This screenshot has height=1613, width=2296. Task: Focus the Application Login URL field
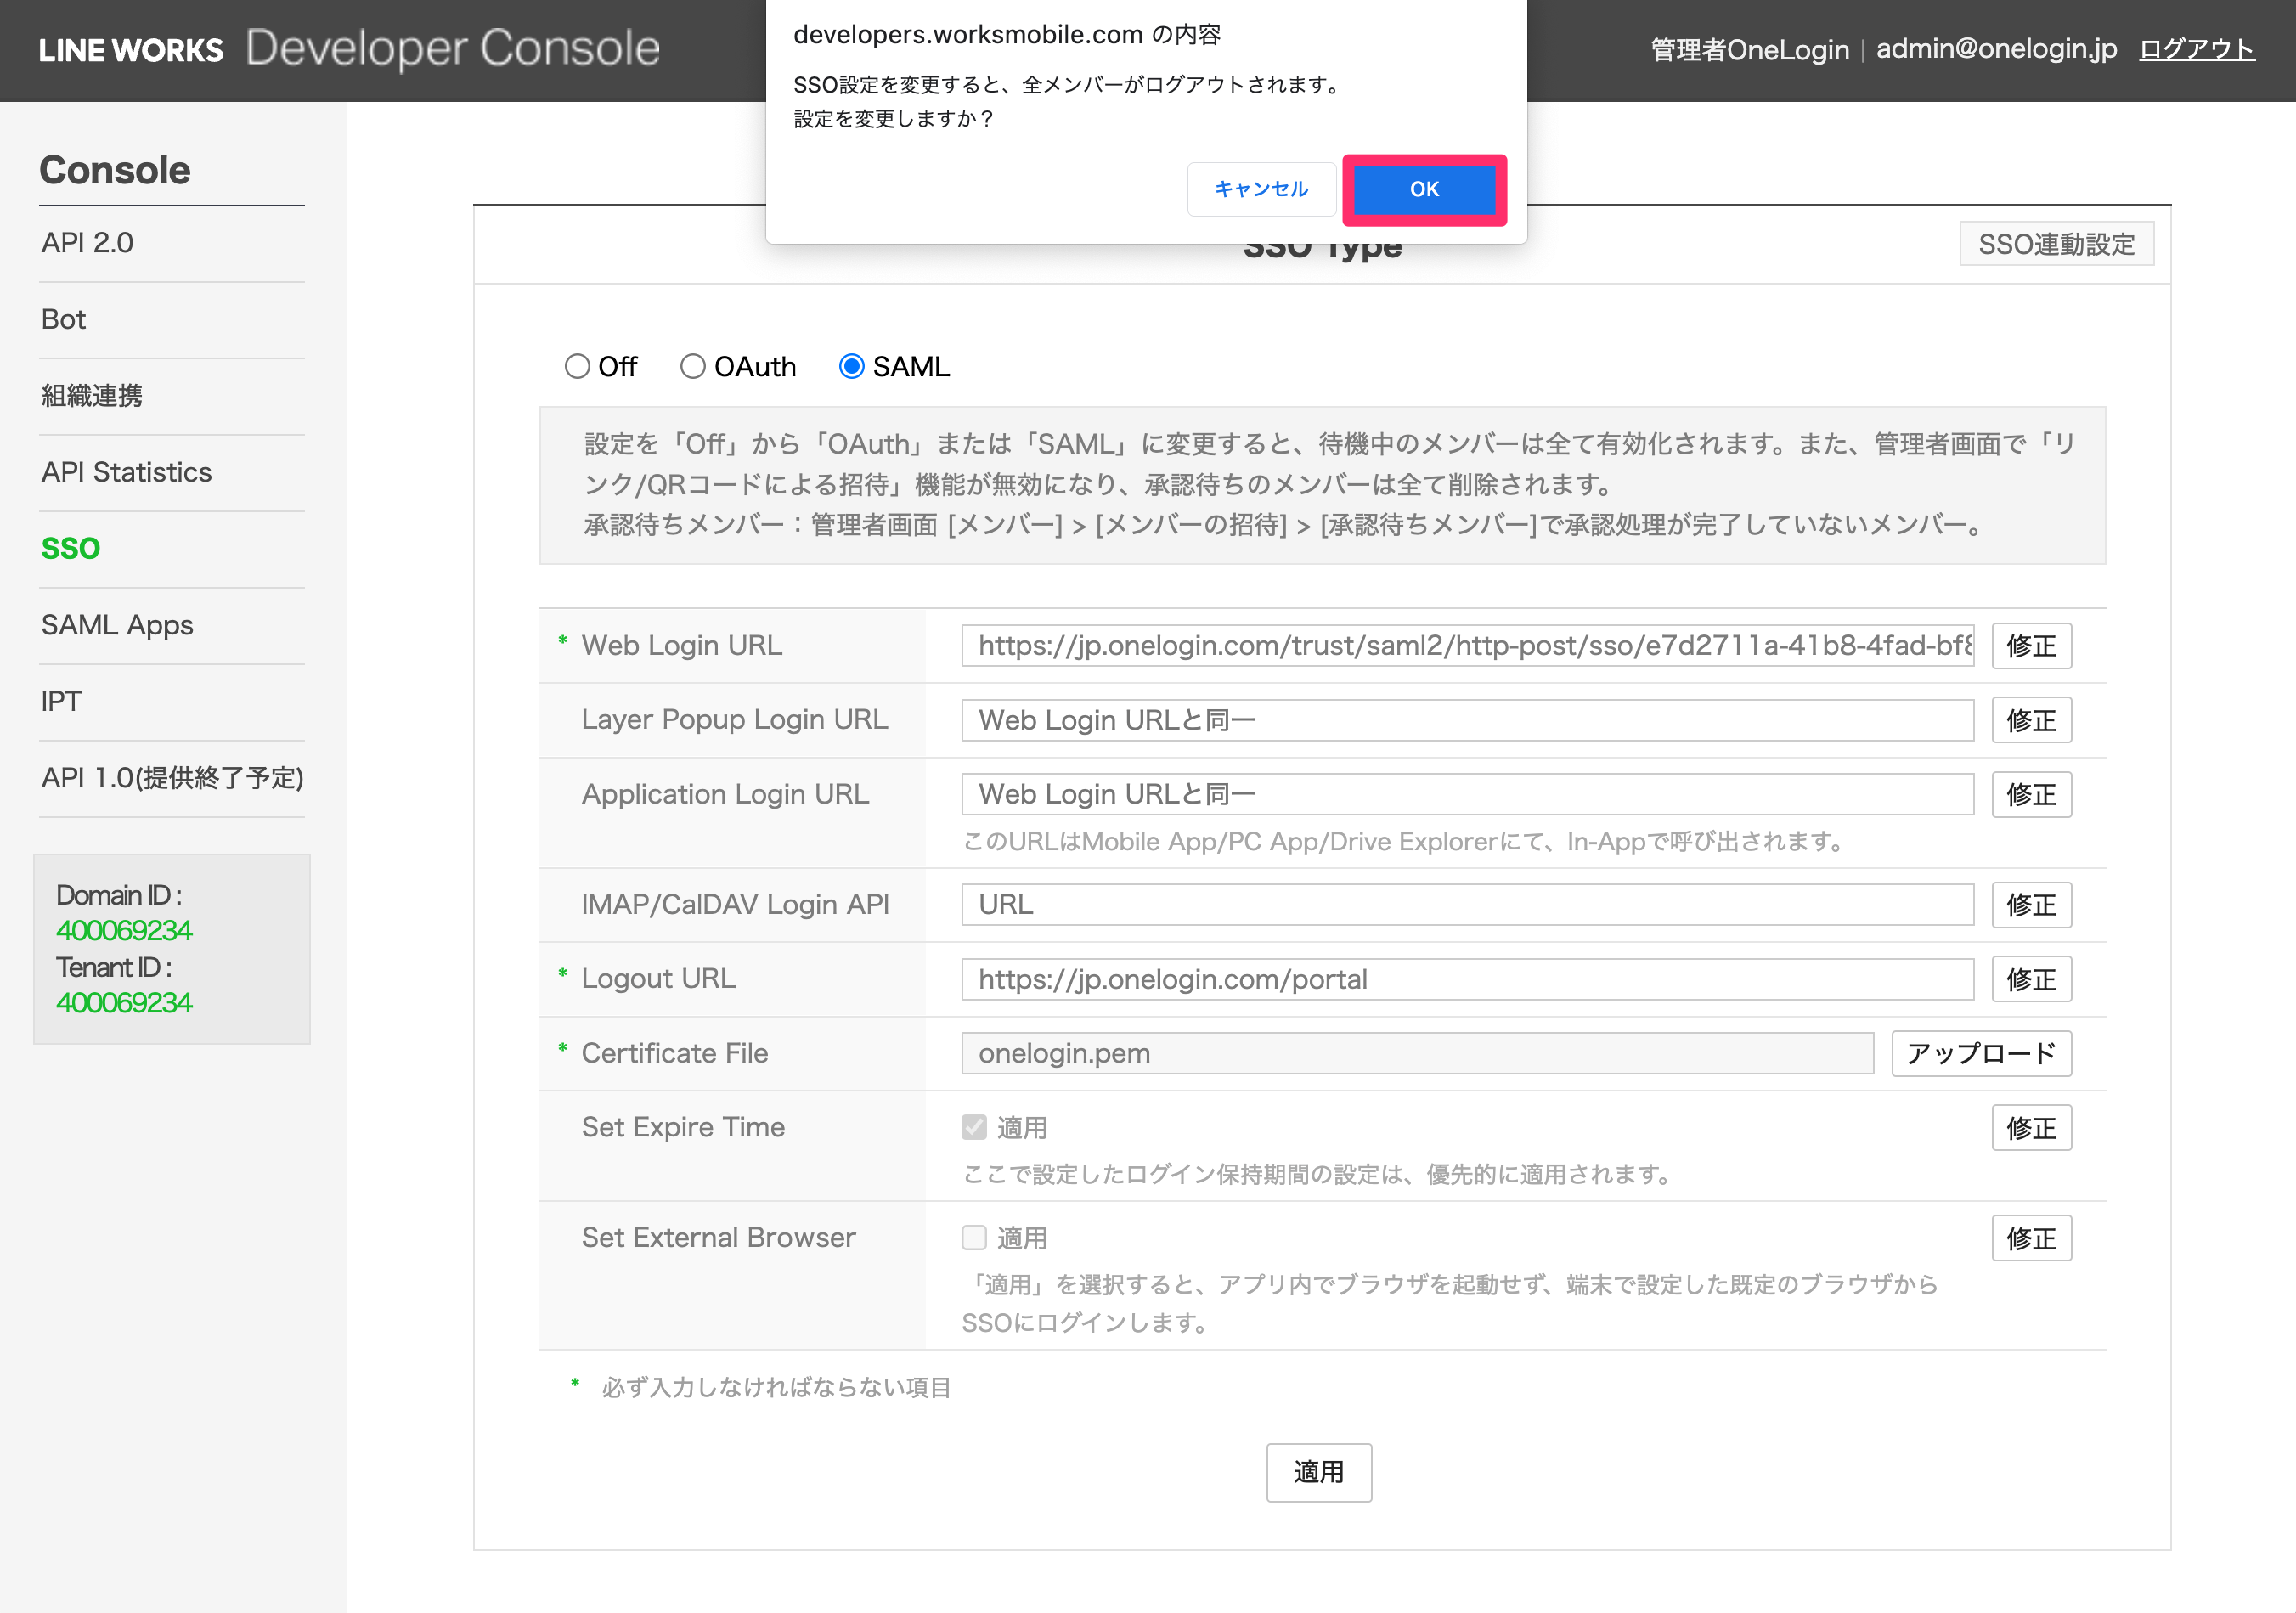coord(1467,794)
